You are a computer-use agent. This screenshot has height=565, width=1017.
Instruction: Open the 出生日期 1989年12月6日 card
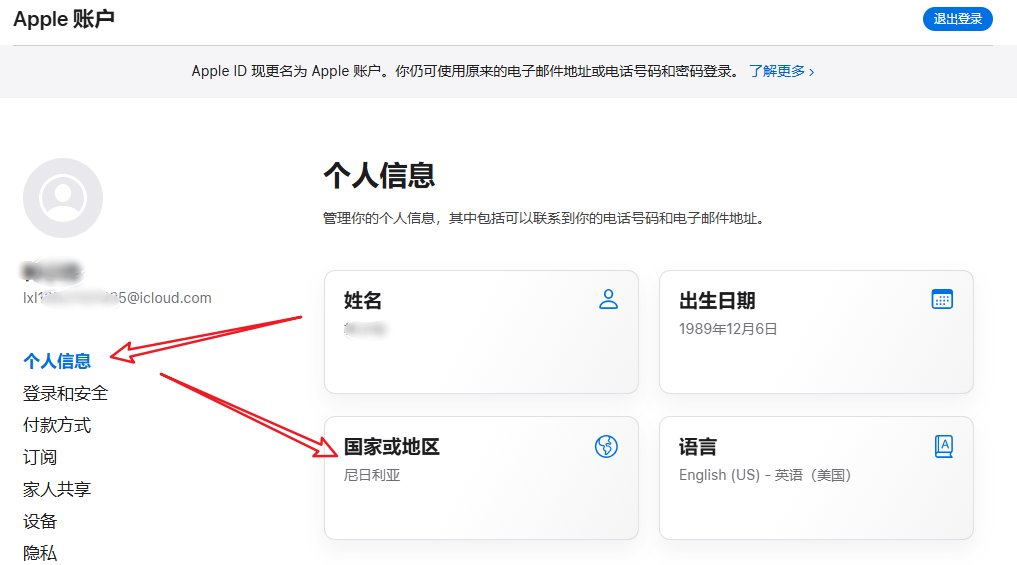tap(816, 332)
